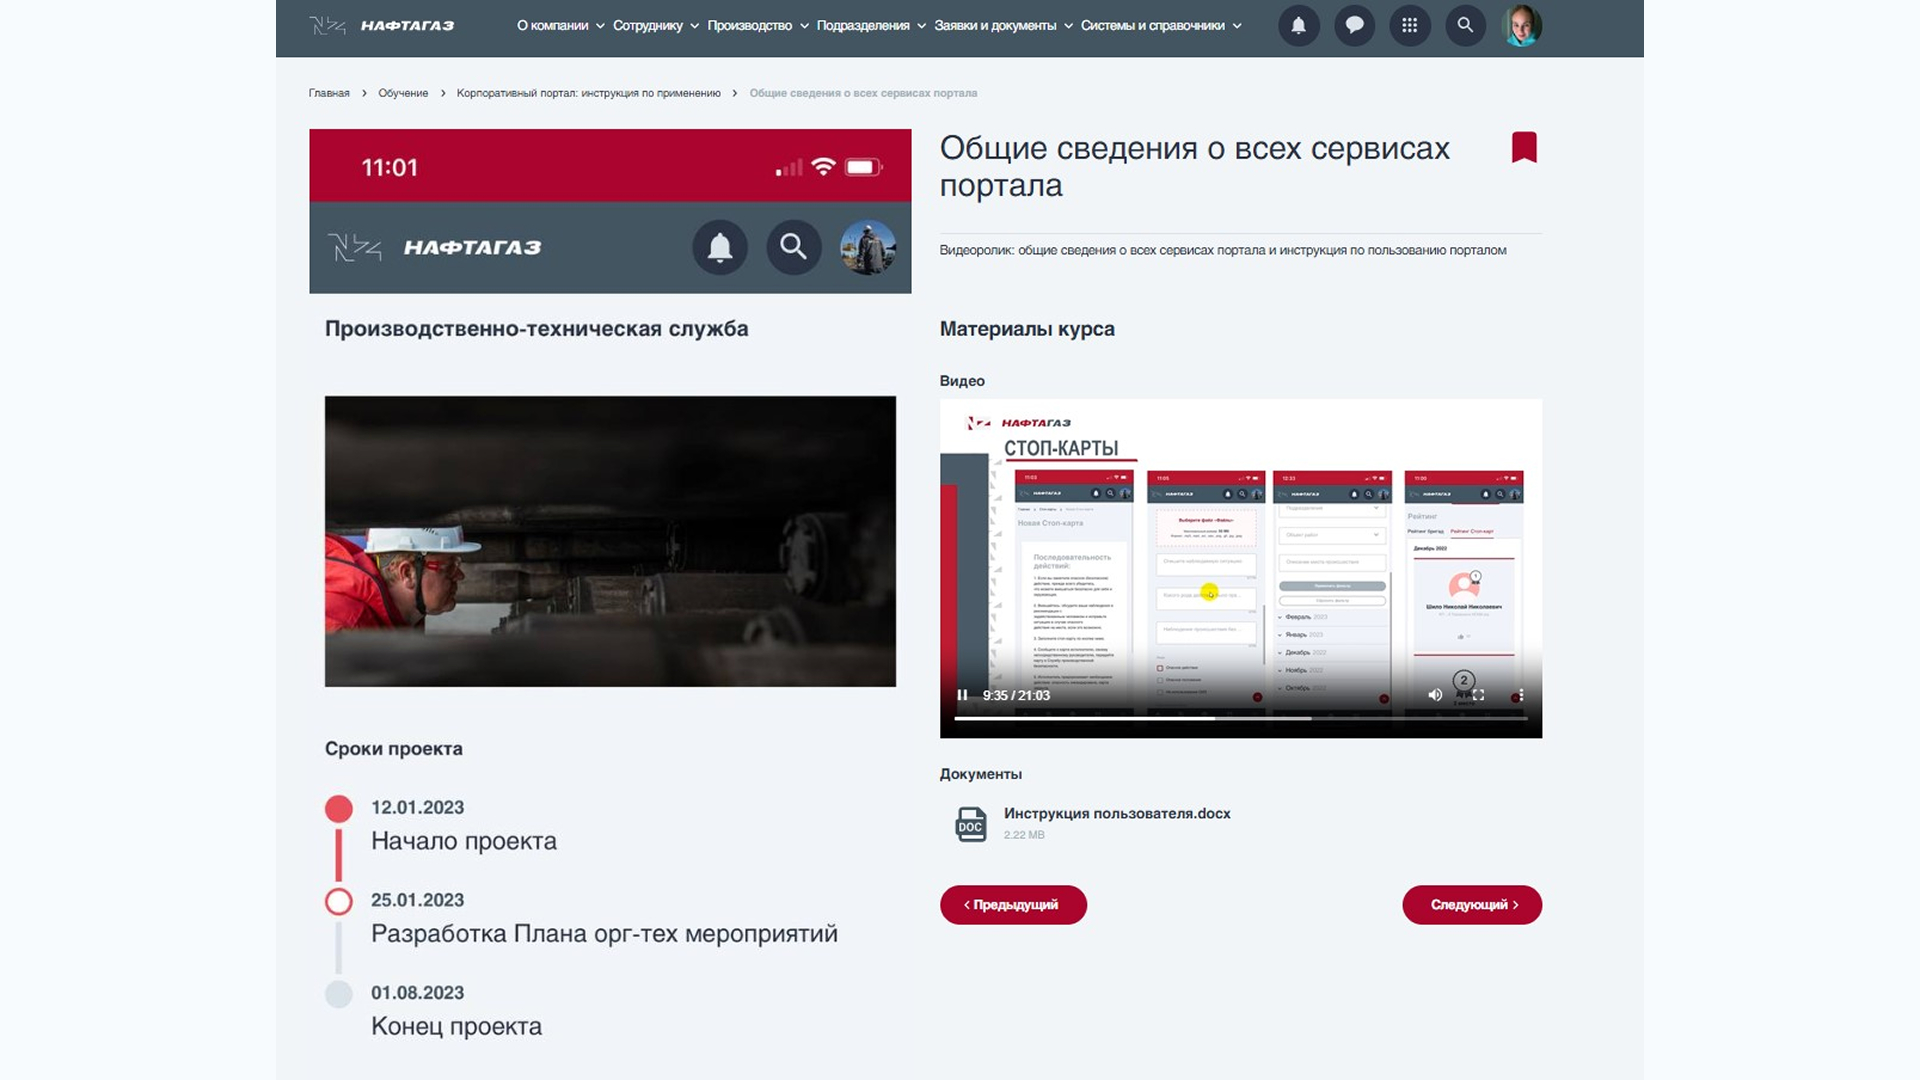Click the Видеоролик course description text
1920x1080 pixels.
(1222, 250)
